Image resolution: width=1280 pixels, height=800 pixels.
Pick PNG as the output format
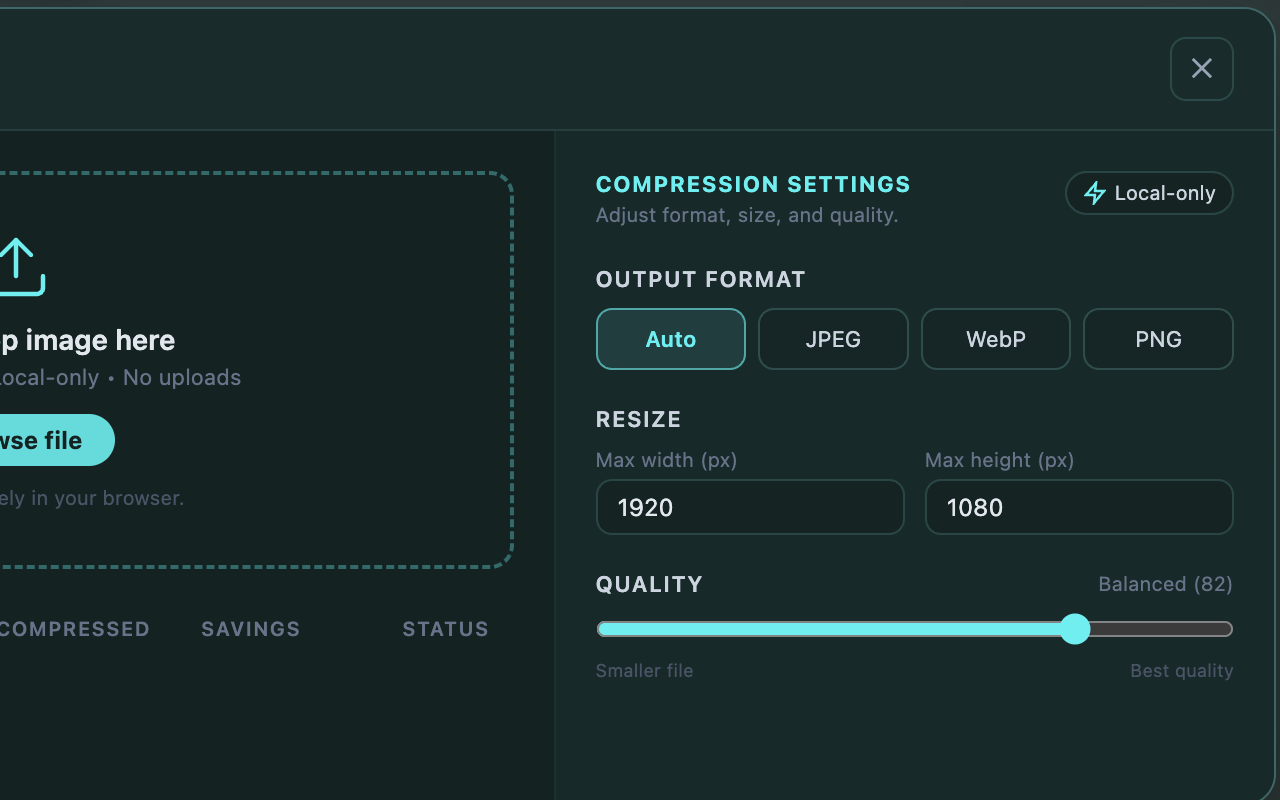(1158, 339)
